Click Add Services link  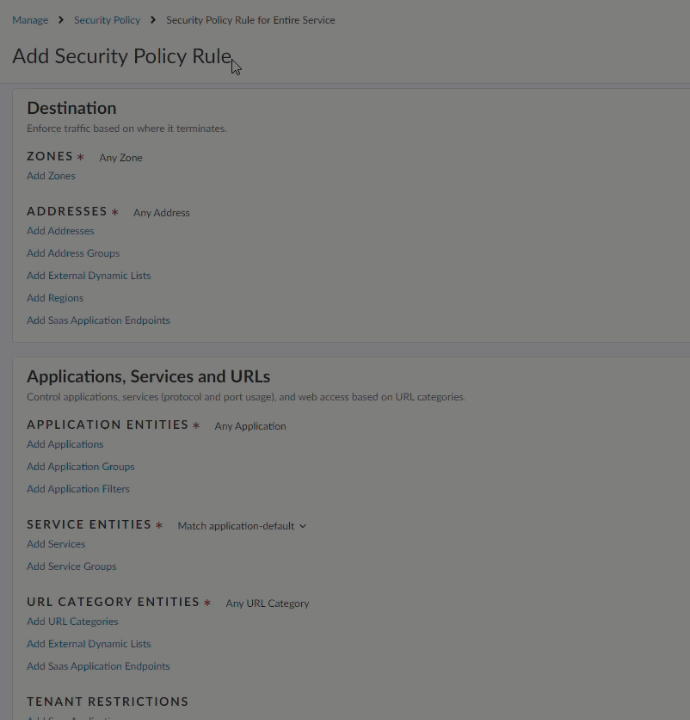pyautogui.click(x=56, y=544)
